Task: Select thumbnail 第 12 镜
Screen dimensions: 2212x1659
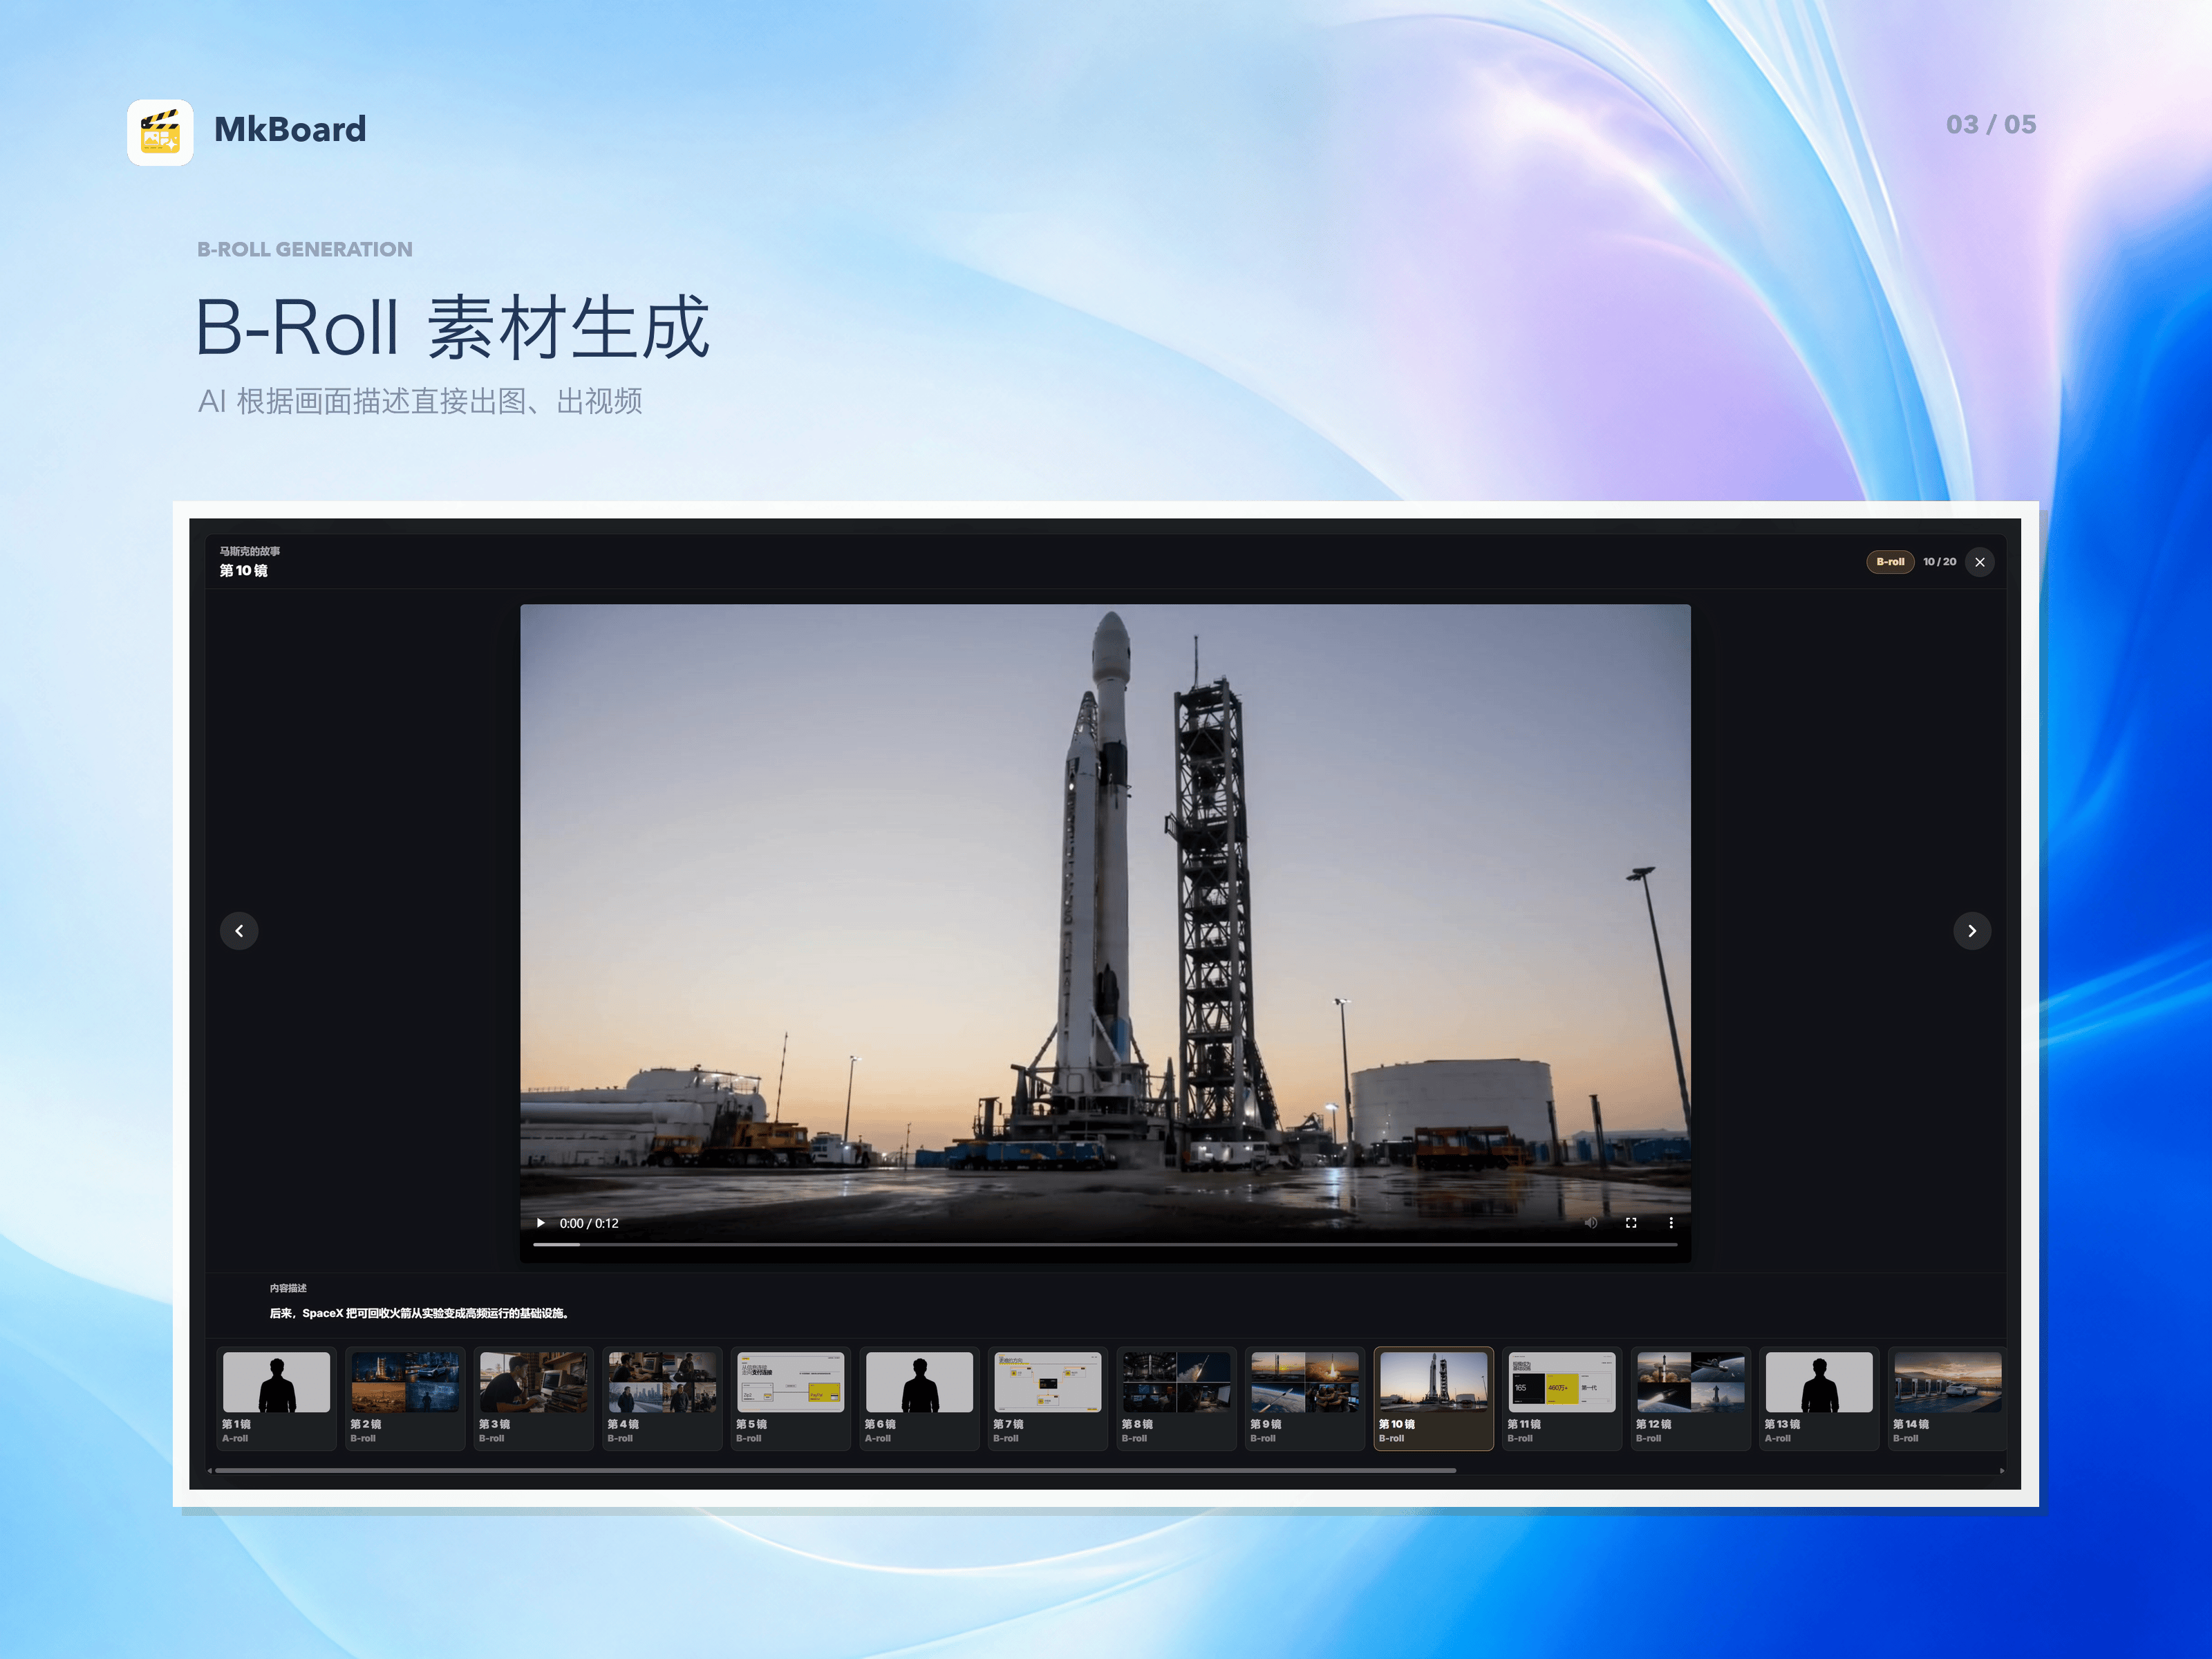Action: pos(1691,1398)
